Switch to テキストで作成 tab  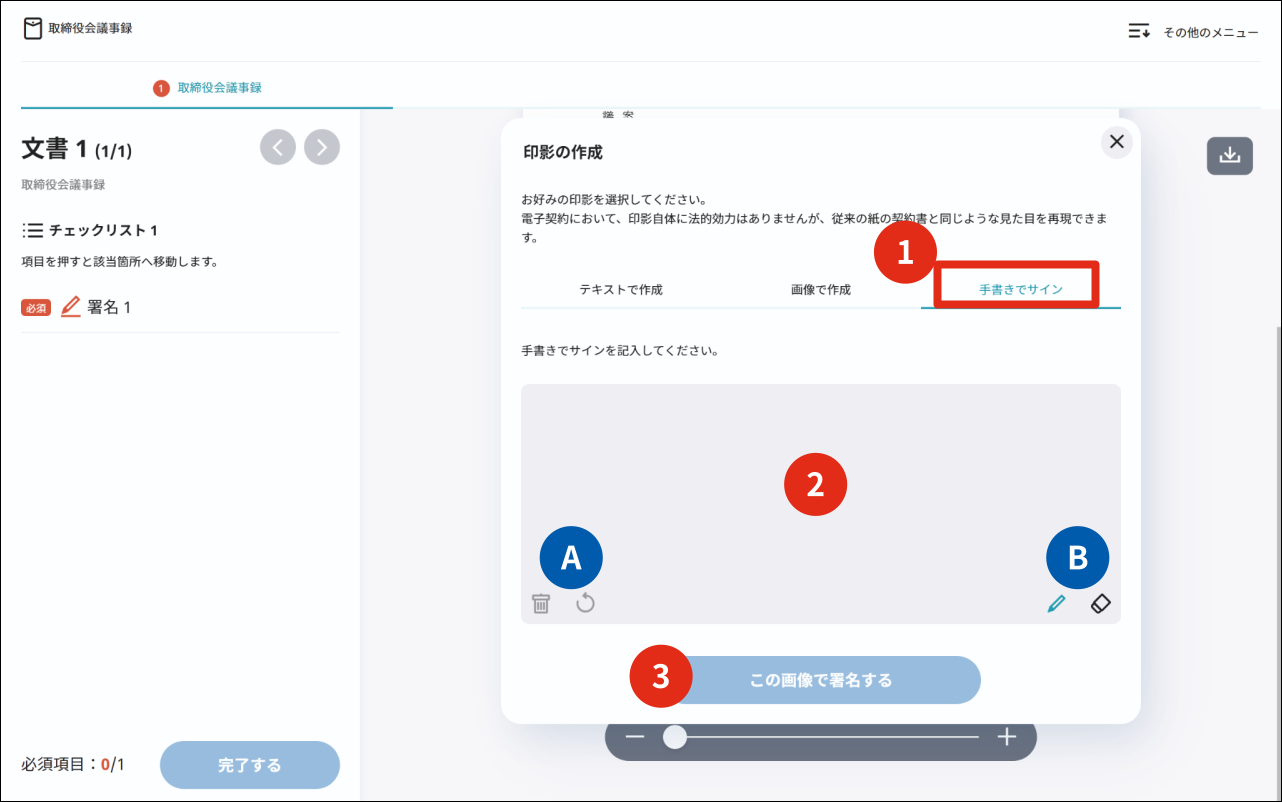pos(621,290)
